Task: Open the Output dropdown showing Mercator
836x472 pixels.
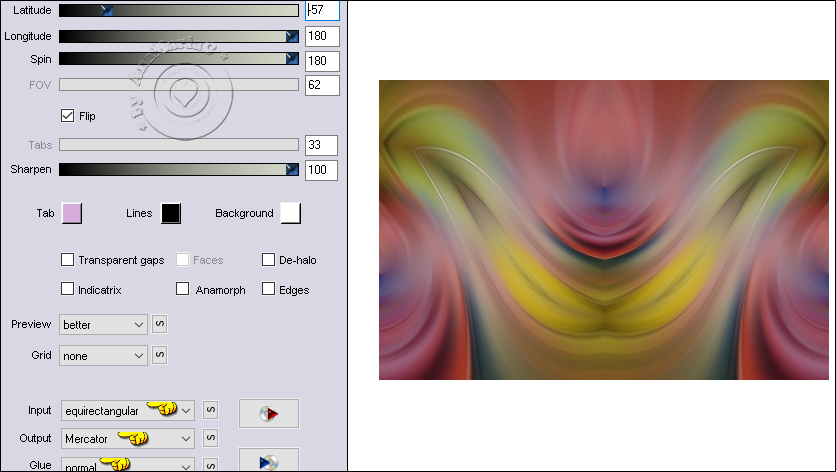Action: pos(127,438)
